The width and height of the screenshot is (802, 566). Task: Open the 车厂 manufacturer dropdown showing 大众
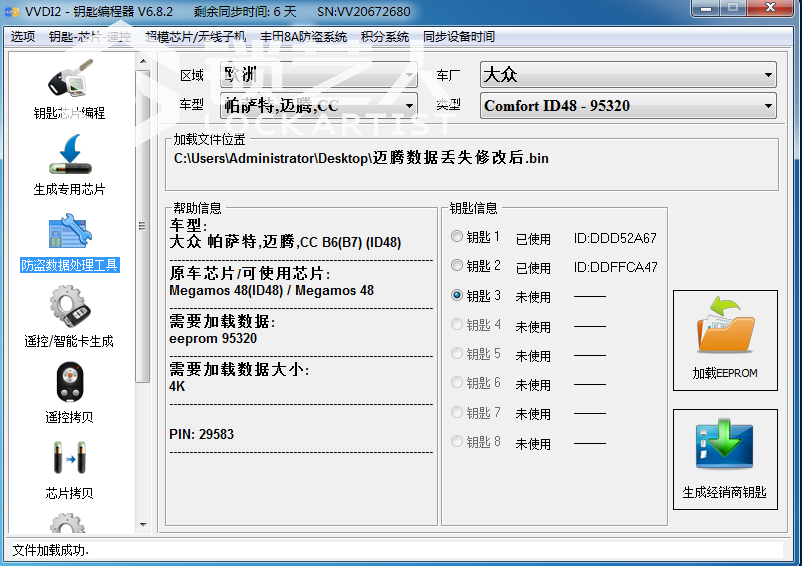pyautogui.click(x=628, y=75)
